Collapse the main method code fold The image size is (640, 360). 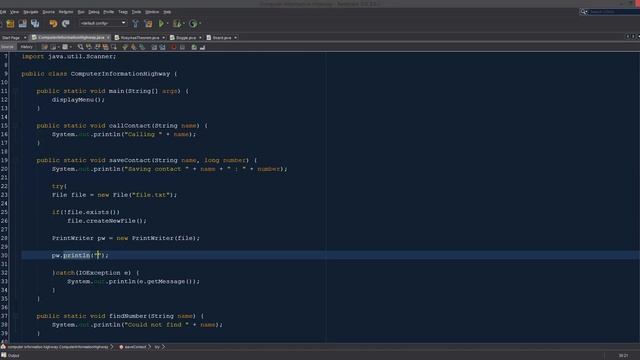(x=16, y=91)
